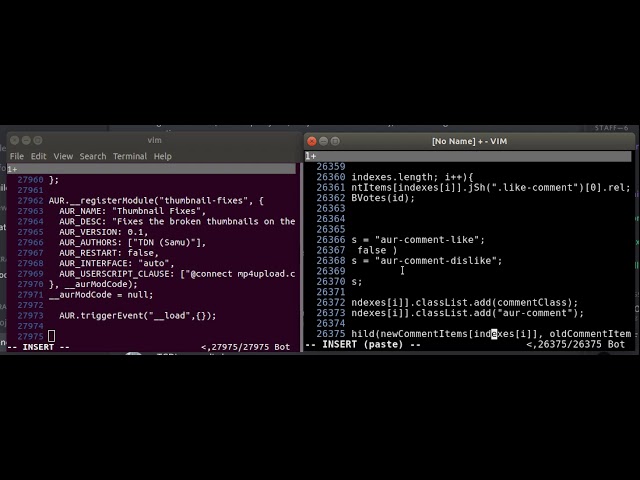
Task: Close the left vim terminal window
Action: coord(14,140)
